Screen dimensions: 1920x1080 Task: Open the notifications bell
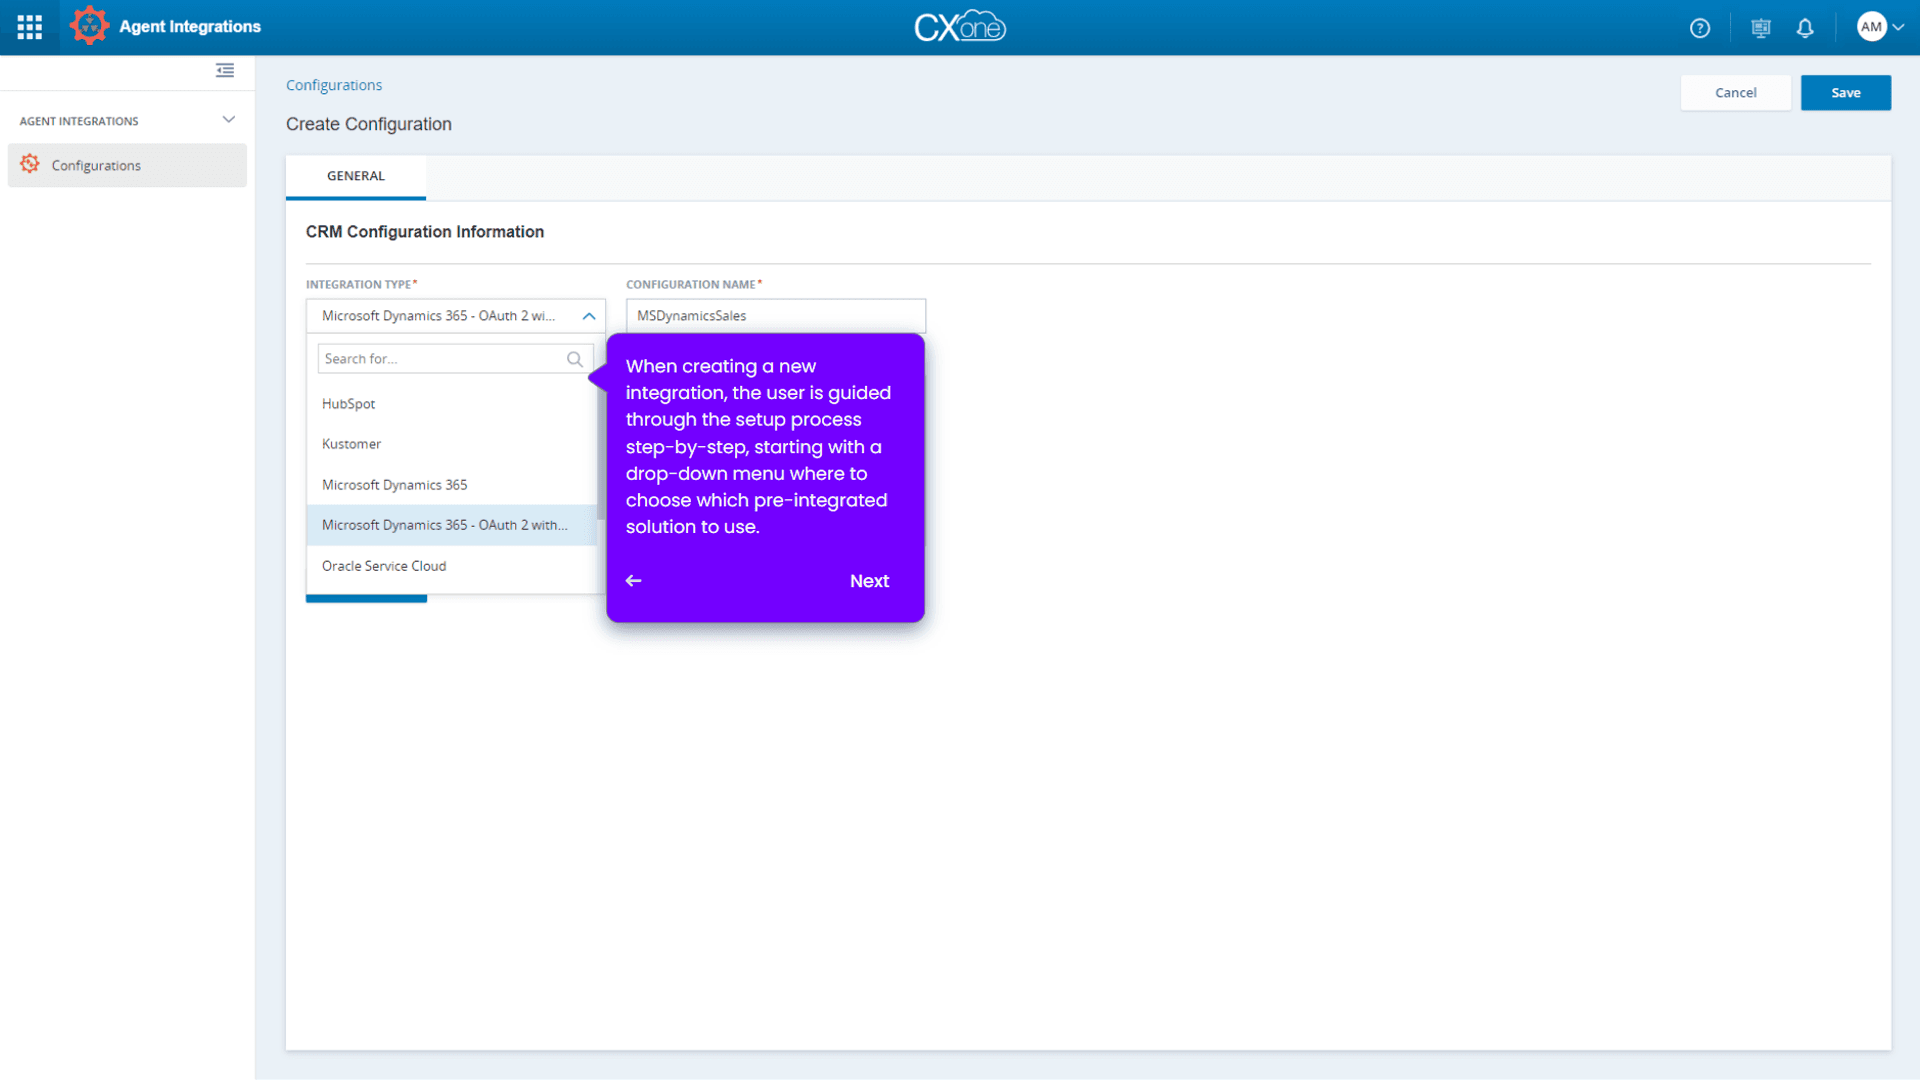tap(1805, 28)
